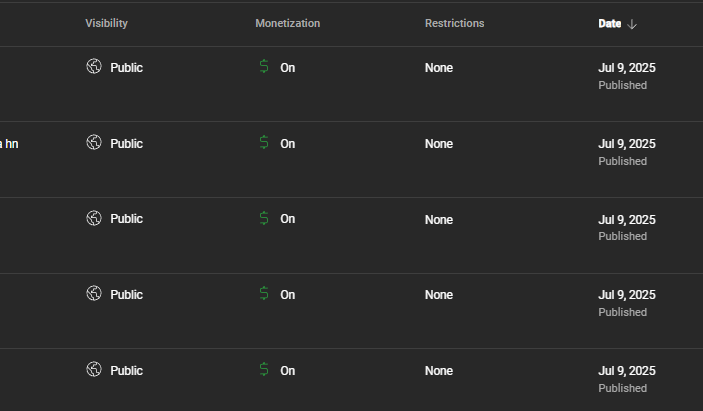Click the Jul 9, 2025 date in the fifth row
The width and height of the screenshot is (703, 411).
626,370
